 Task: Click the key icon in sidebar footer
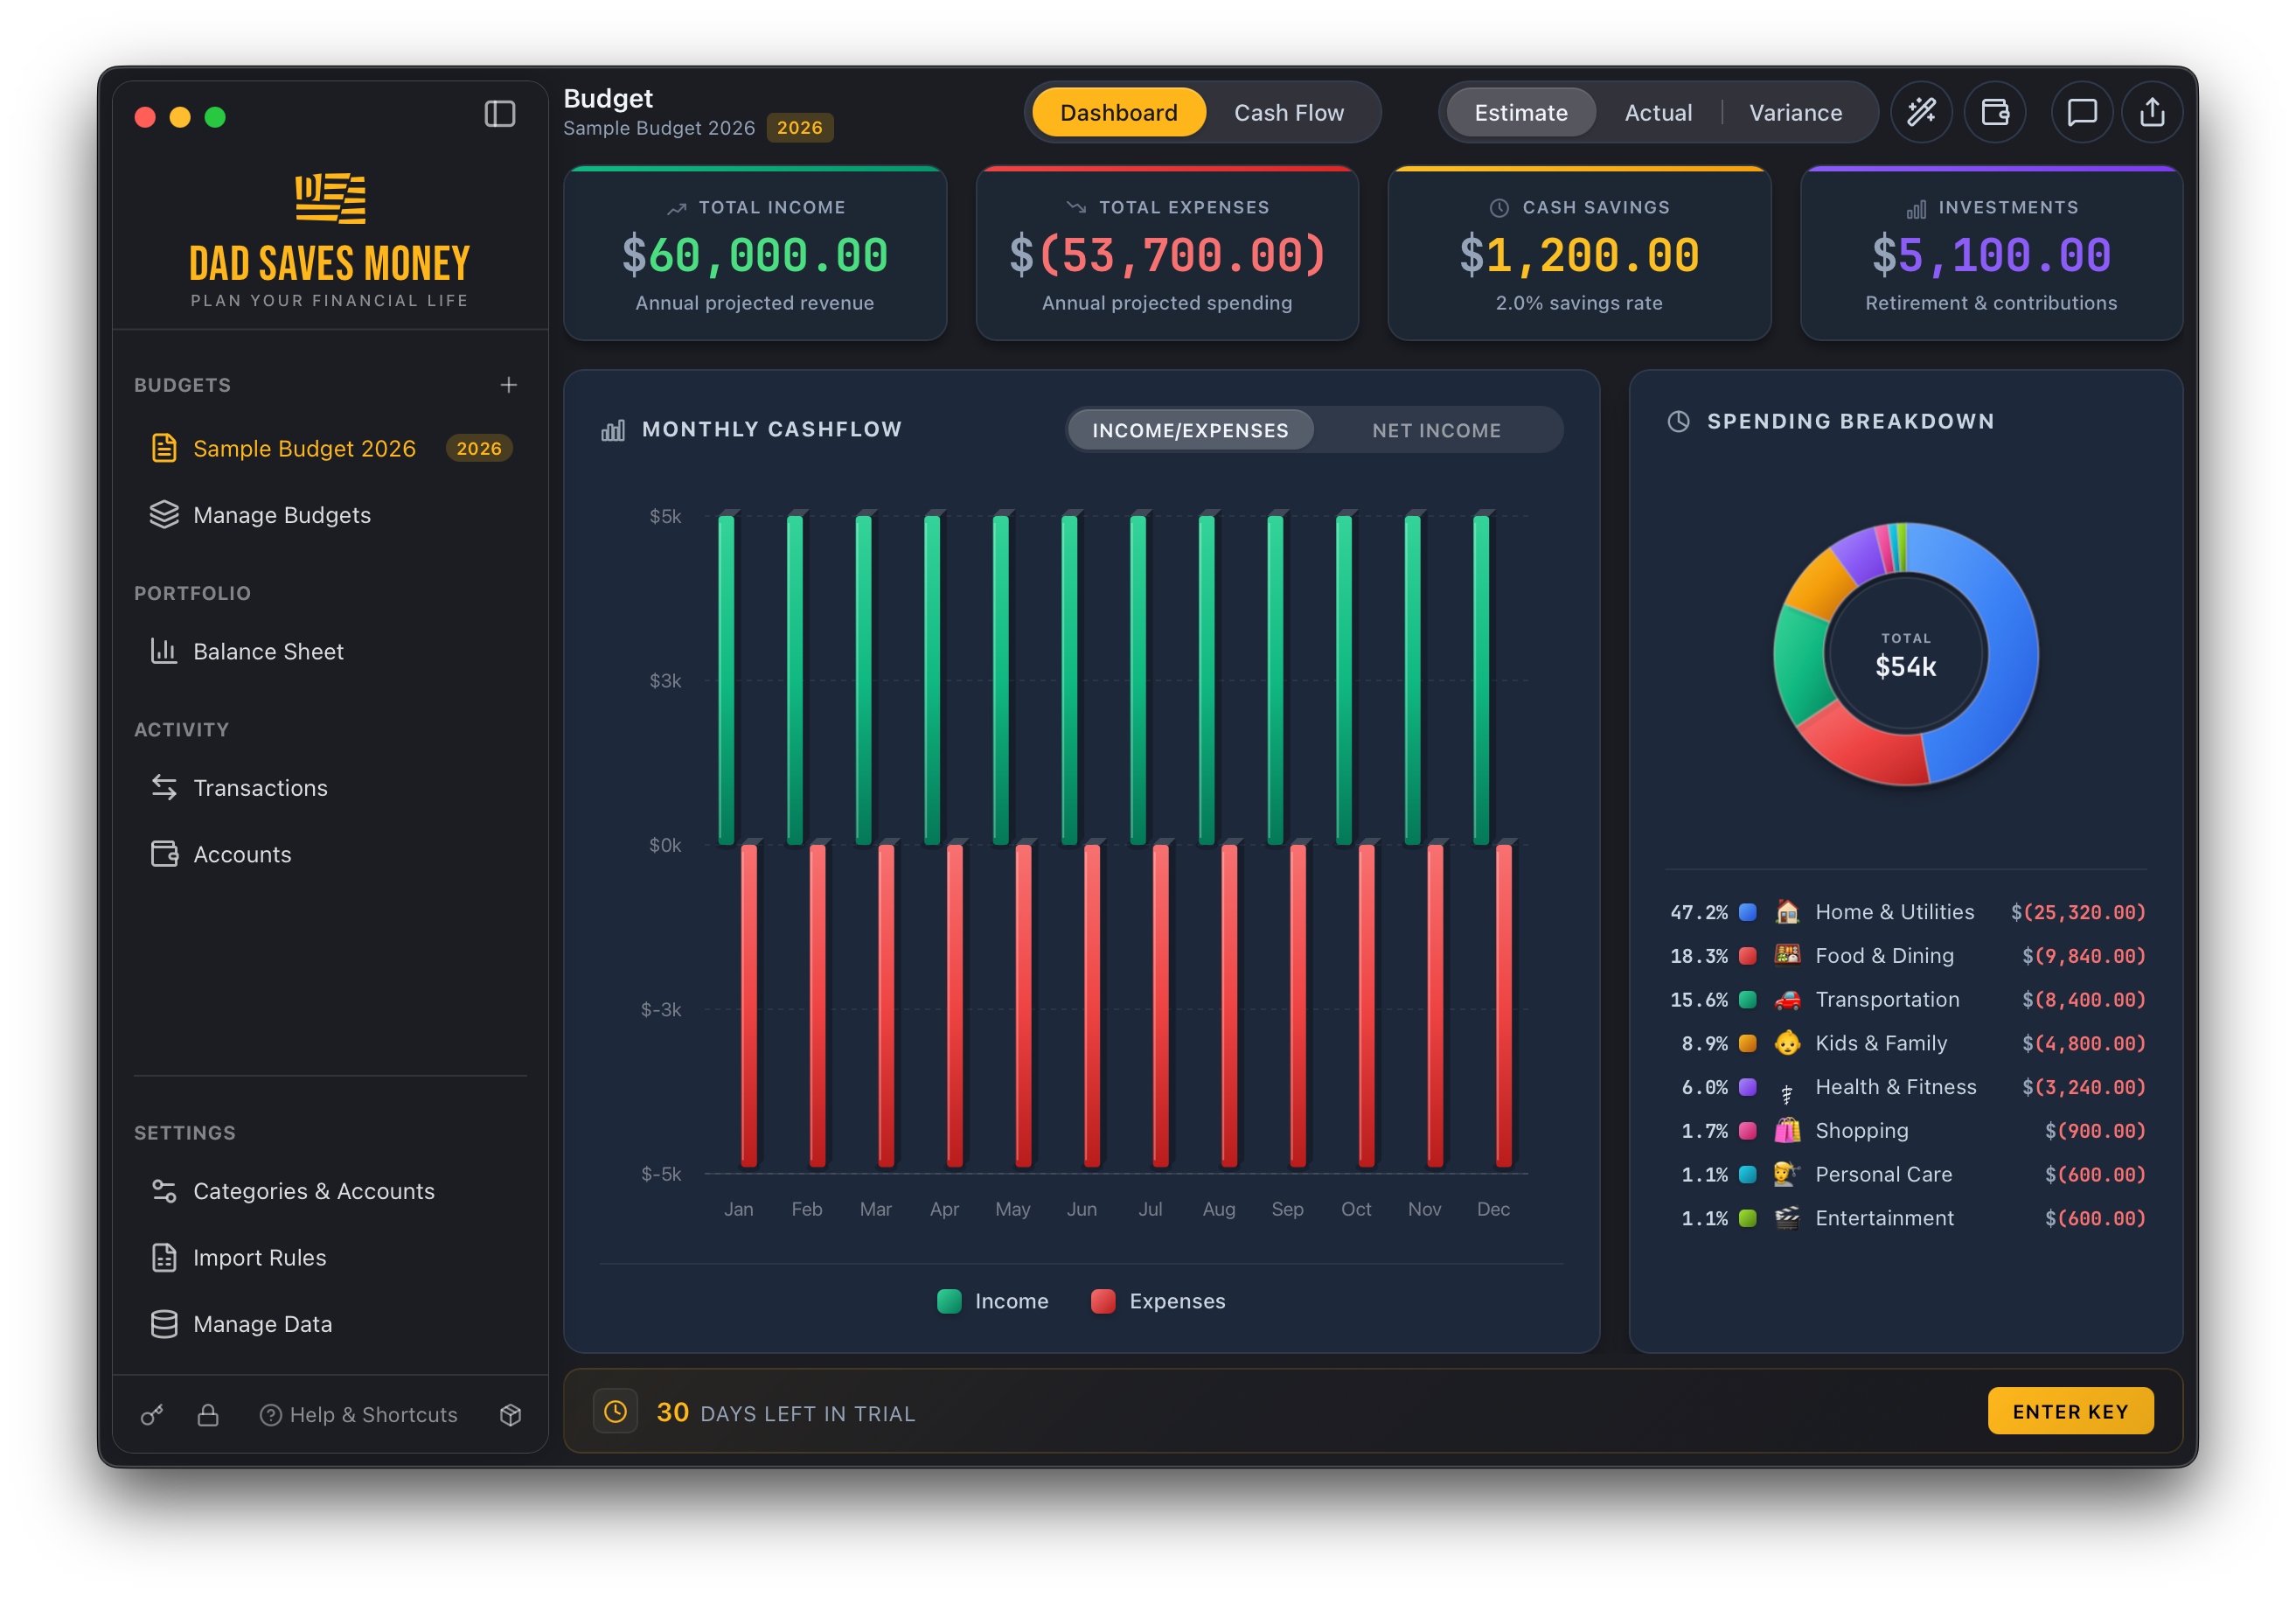[x=152, y=1414]
